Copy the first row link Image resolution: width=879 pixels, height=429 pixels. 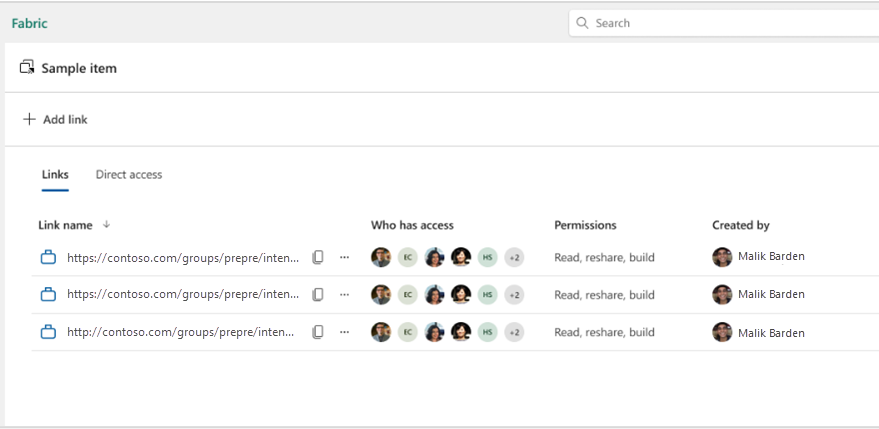(x=318, y=257)
